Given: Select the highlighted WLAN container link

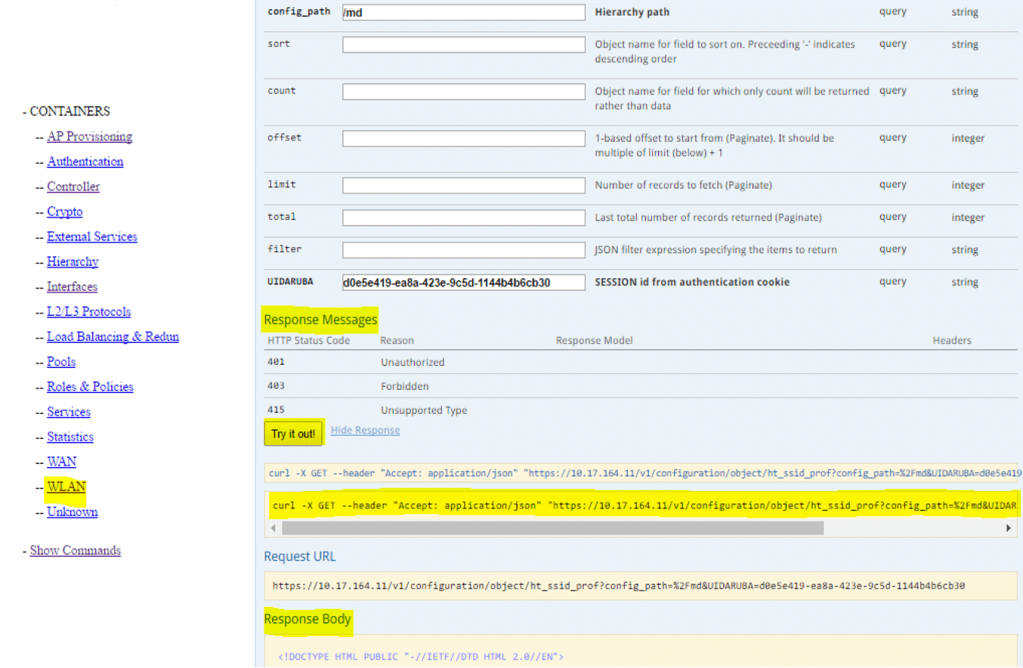Looking at the screenshot, I should click(66, 487).
